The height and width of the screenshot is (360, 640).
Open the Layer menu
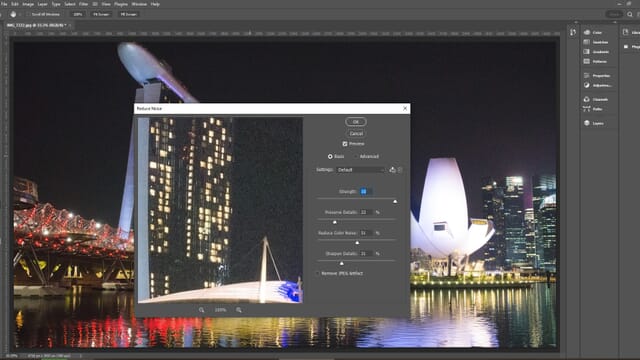[42, 4]
